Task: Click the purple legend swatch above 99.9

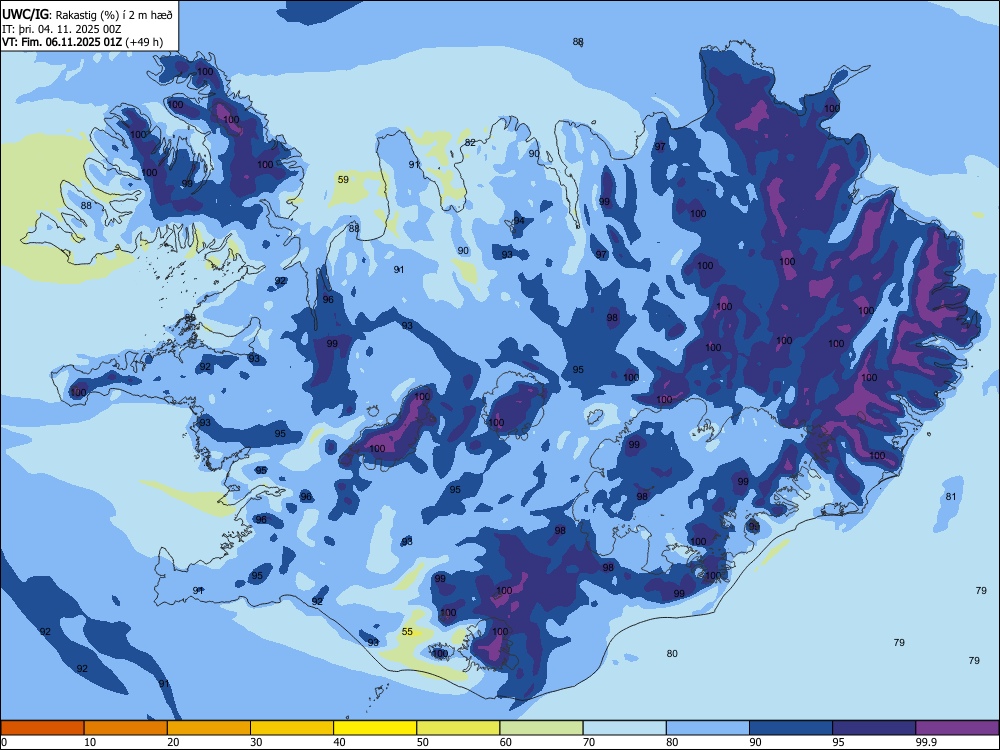Action: pos(957,728)
